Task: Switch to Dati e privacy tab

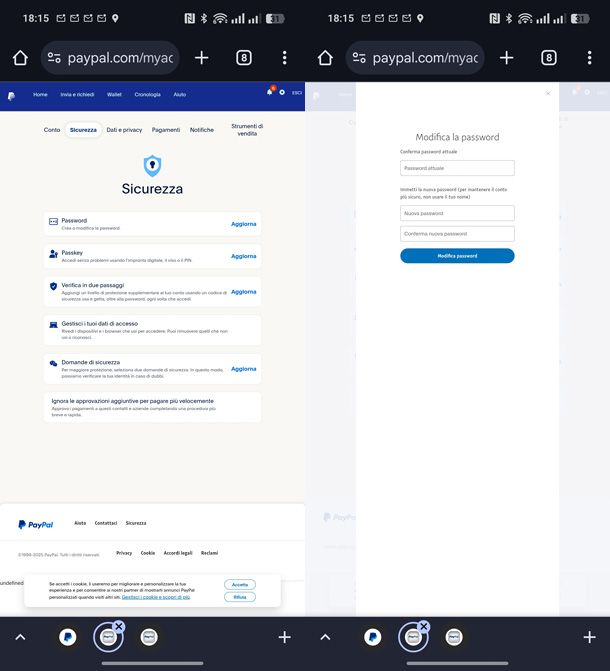Action: pyautogui.click(x=124, y=130)
